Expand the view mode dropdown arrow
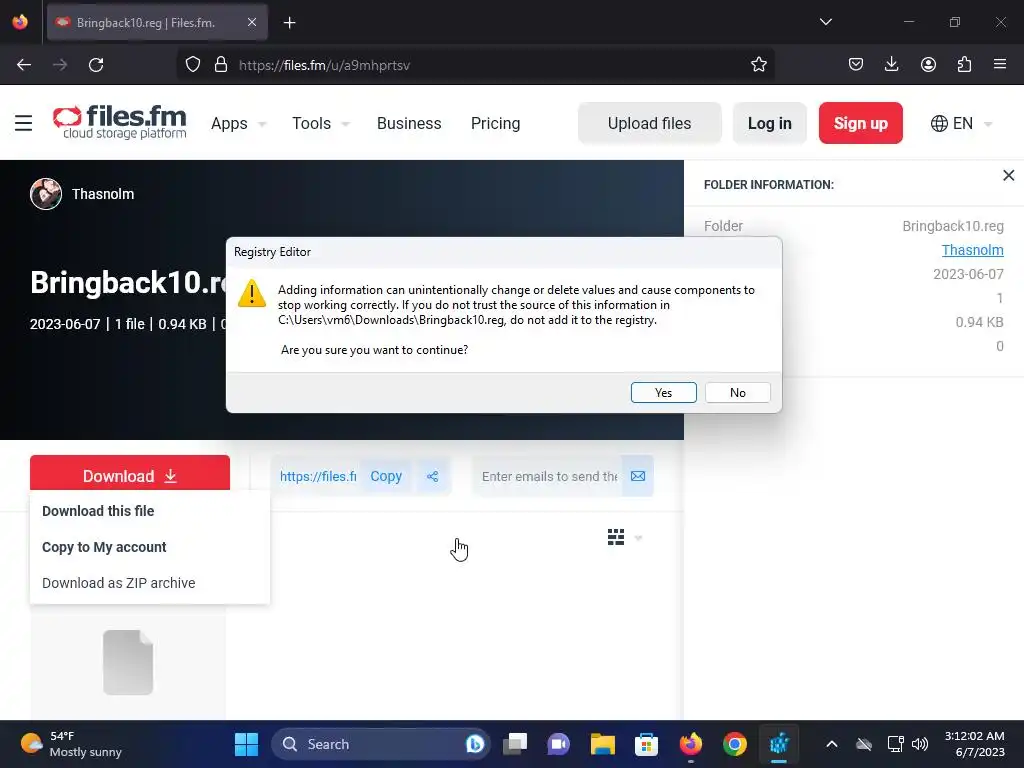 click(x=639, y=538)
